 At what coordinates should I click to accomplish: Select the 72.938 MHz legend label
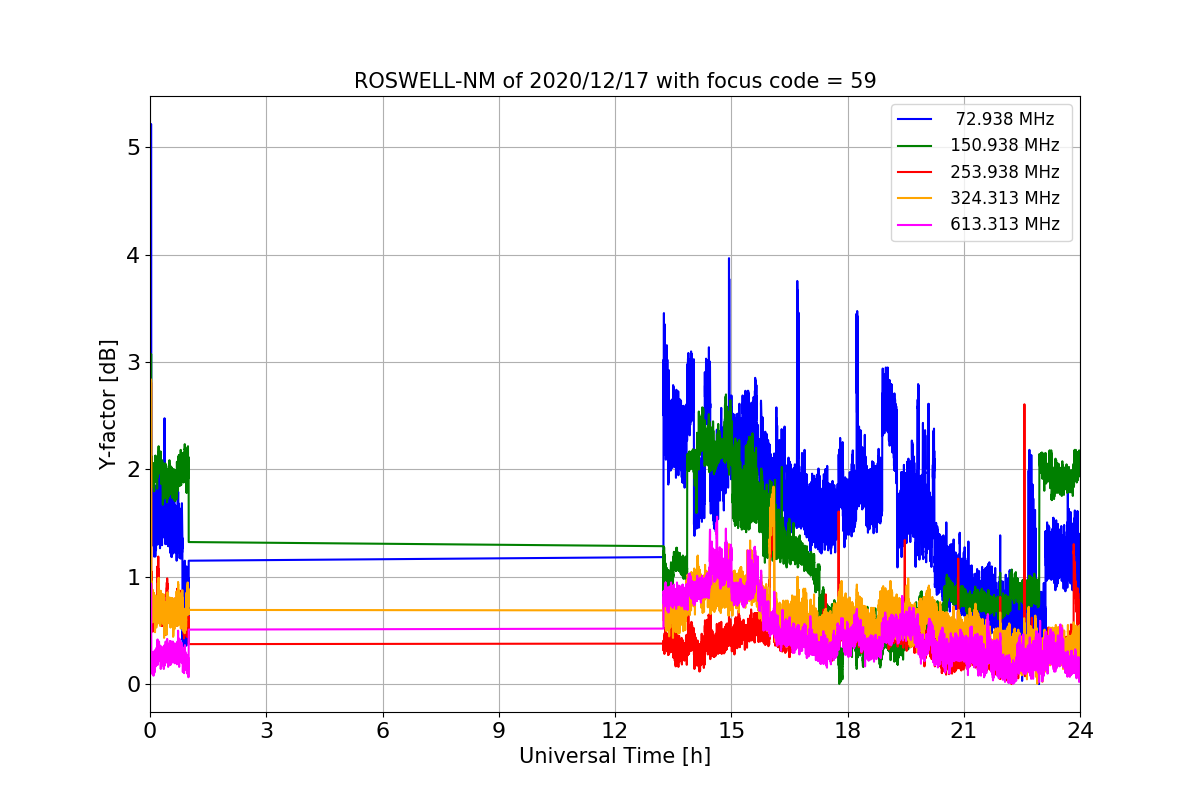click(1005, 119)
